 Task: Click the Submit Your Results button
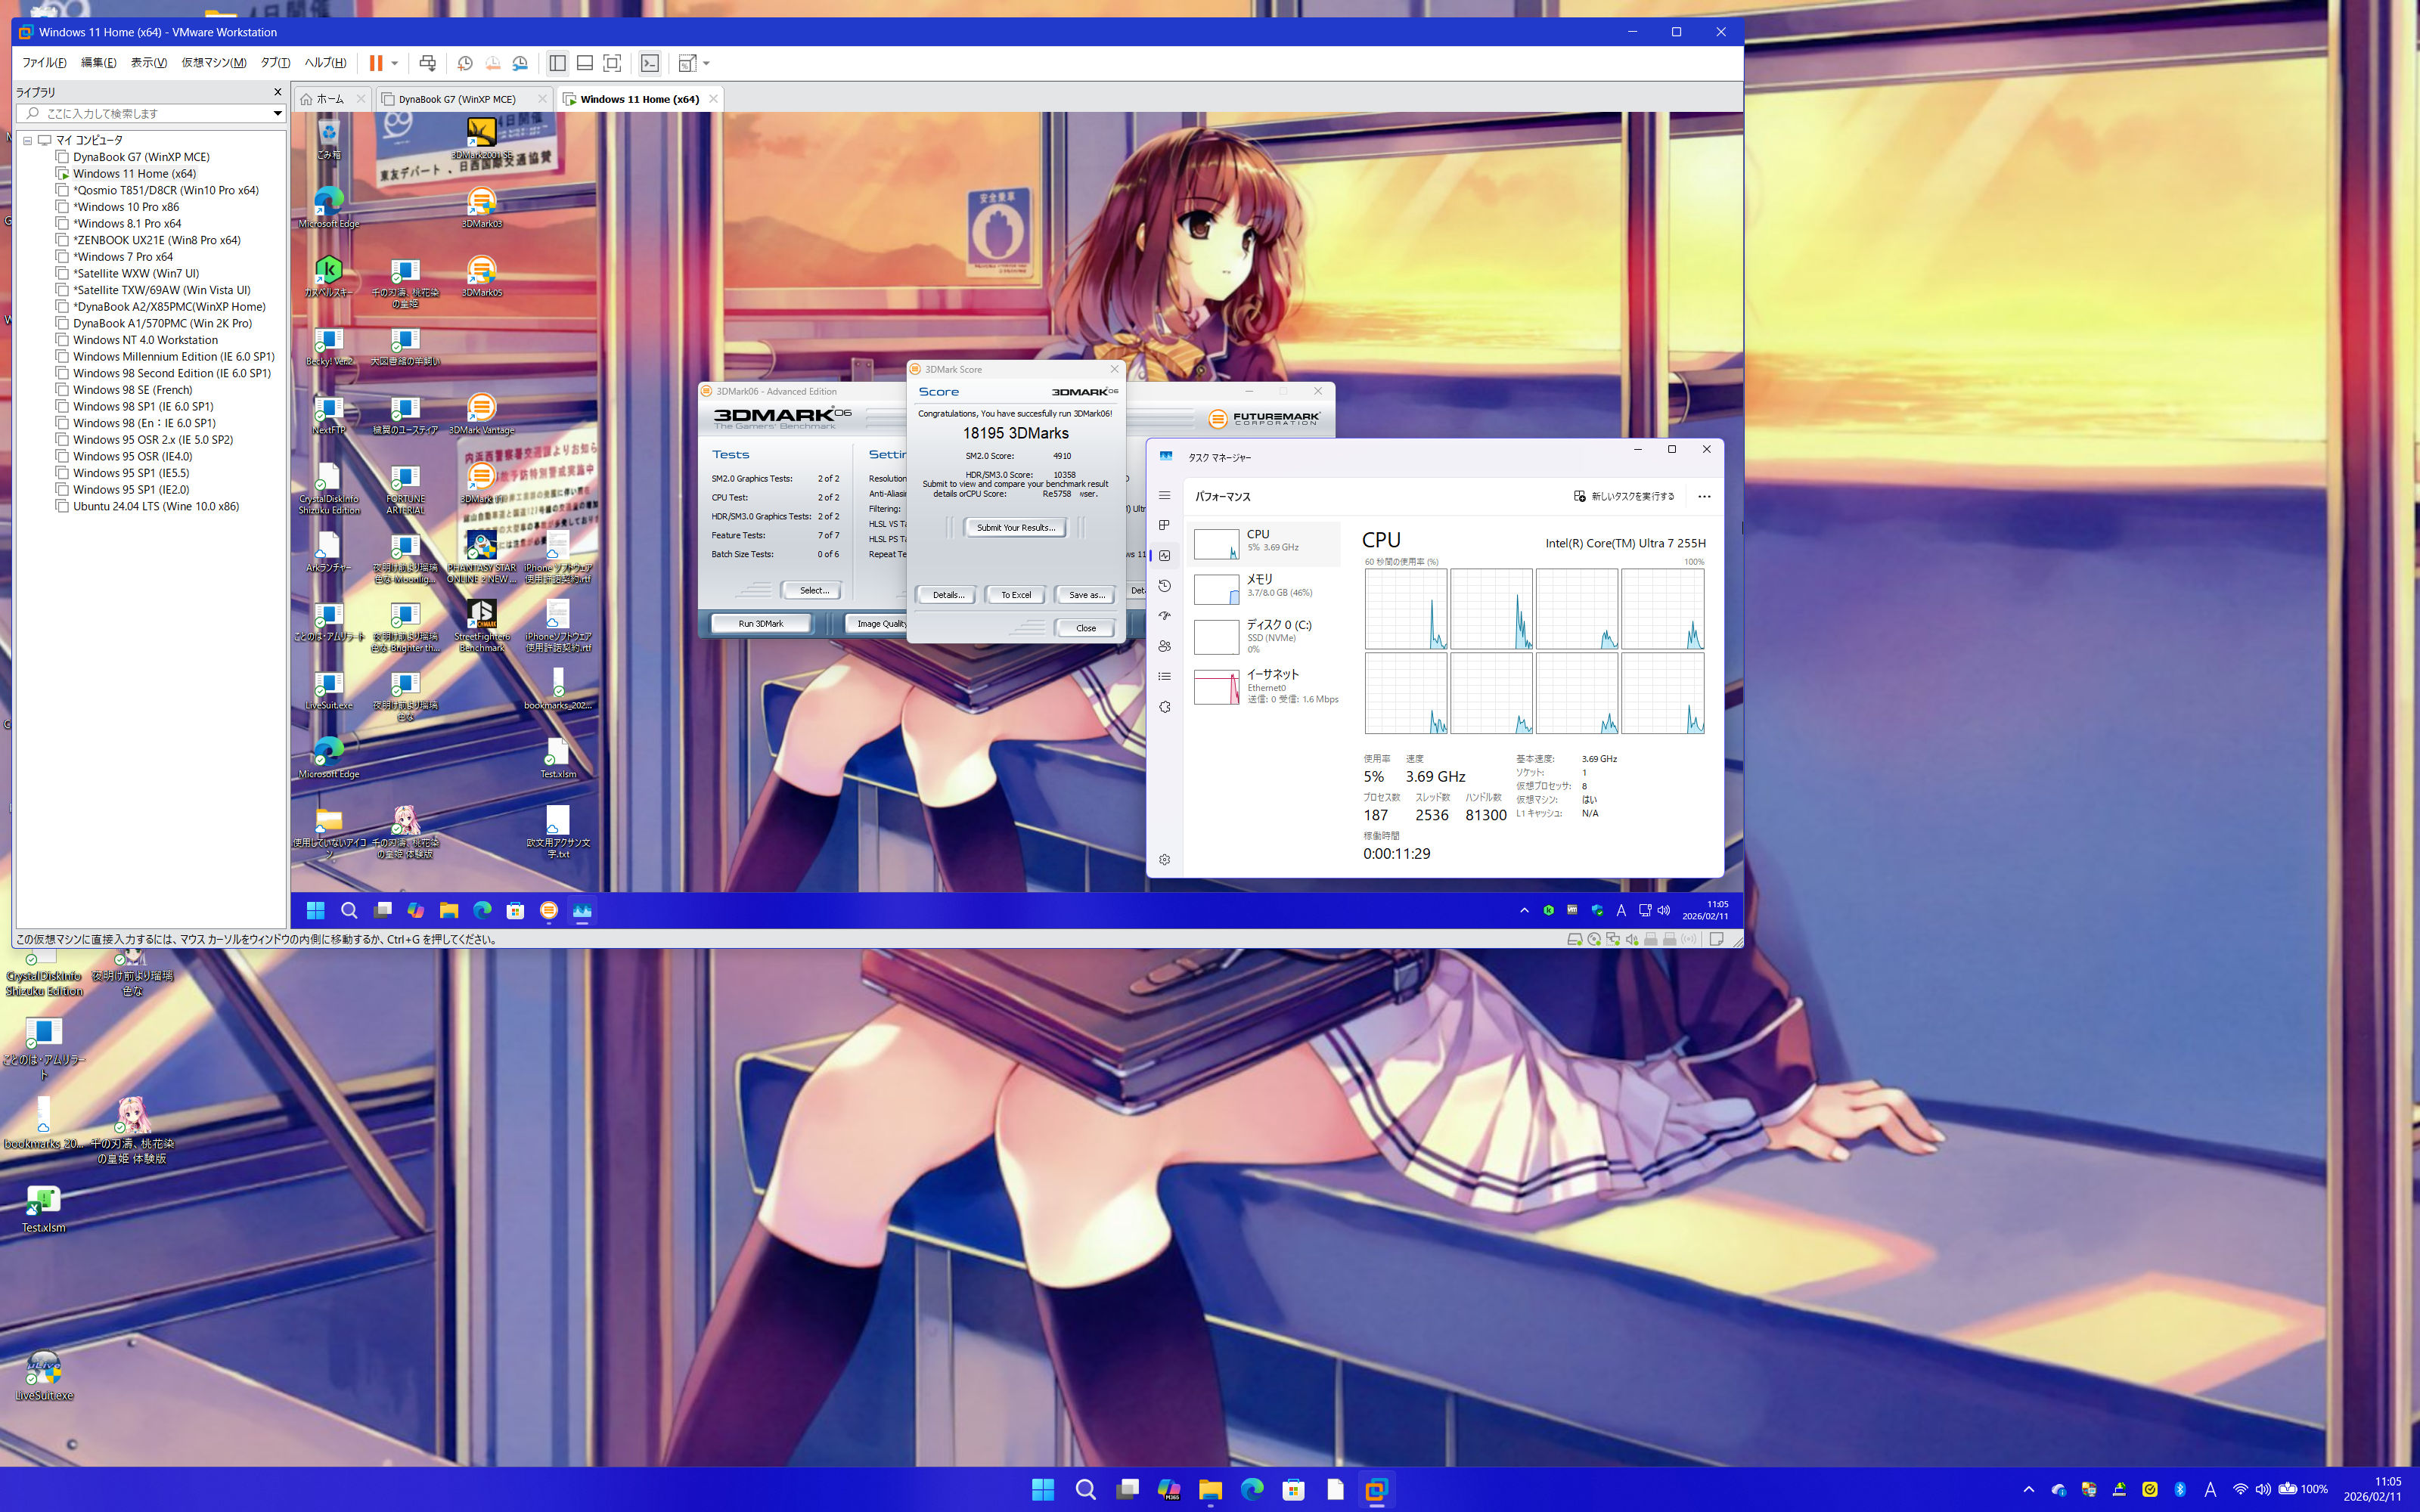click(x=1015, y=527)
